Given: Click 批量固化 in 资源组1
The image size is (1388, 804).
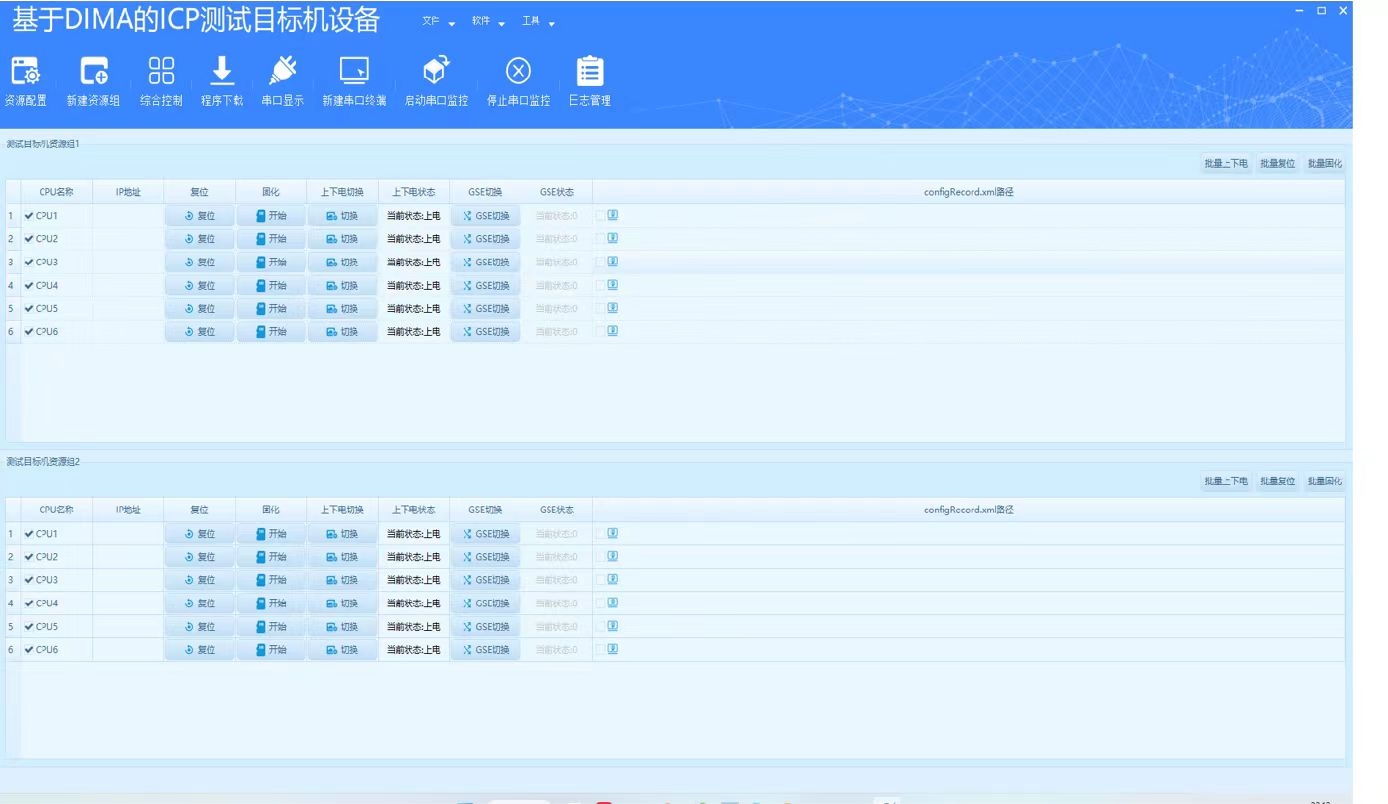Looking at the screenshot, I should (1325, 163).
